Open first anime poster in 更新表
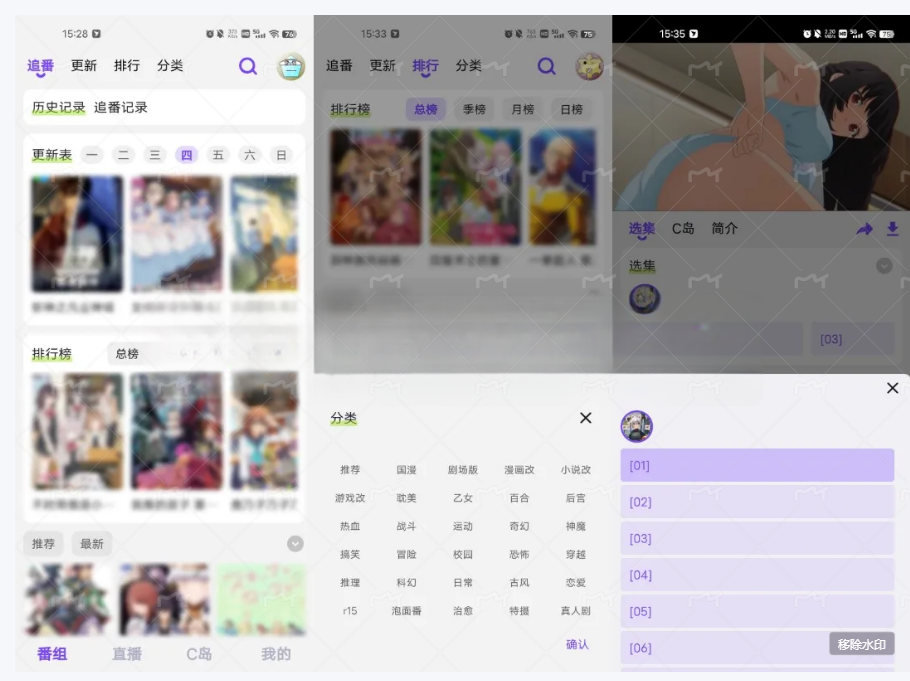910x681 pixels. click(x=77, y=234)
